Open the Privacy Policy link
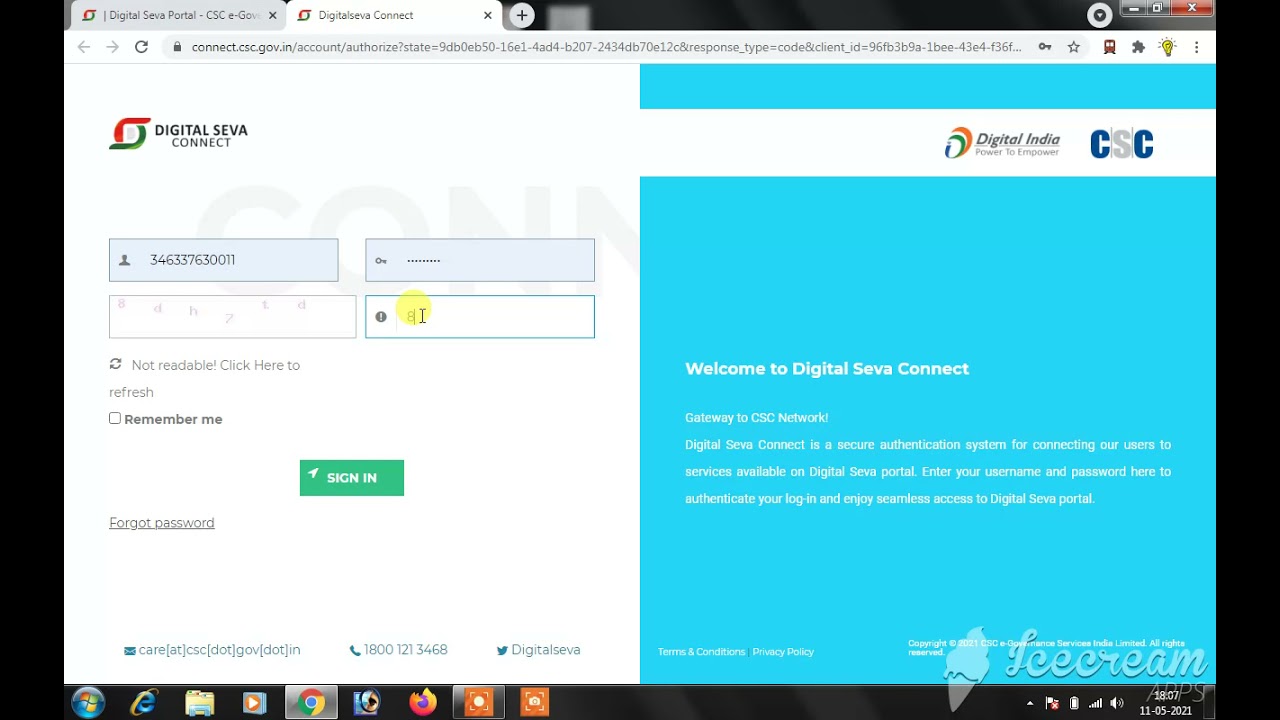The height and width of the screenshot is (720, 1280). tap(783, 652)
